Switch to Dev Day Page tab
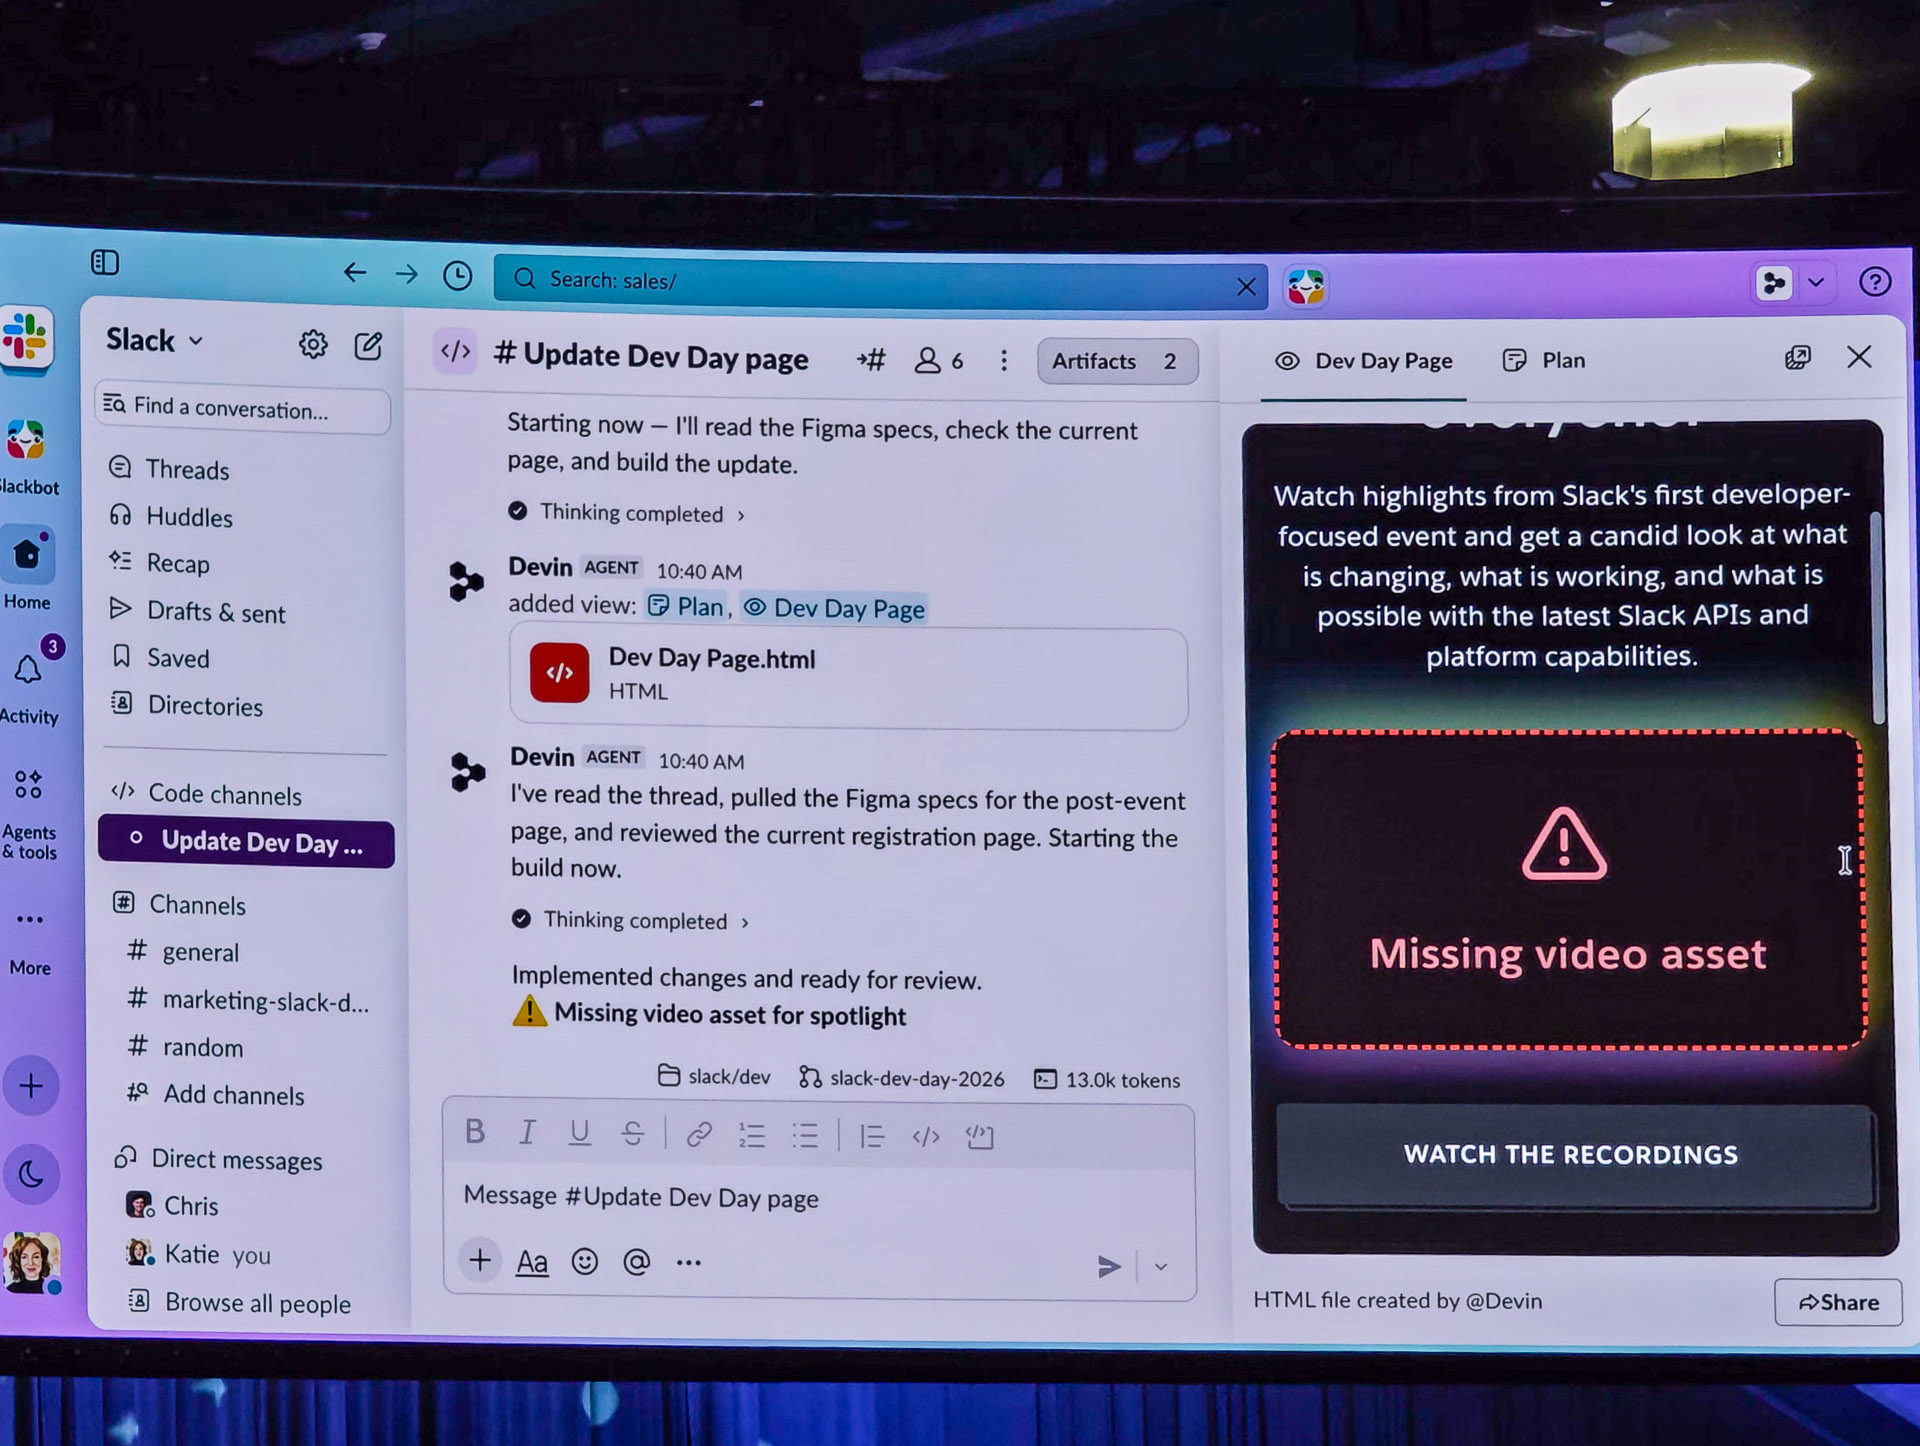 coord(1364,361)
